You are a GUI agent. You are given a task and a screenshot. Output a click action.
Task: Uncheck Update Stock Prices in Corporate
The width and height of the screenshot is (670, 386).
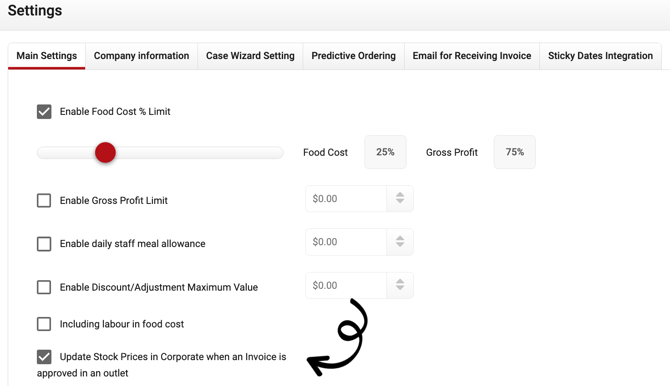pos(44,357)
